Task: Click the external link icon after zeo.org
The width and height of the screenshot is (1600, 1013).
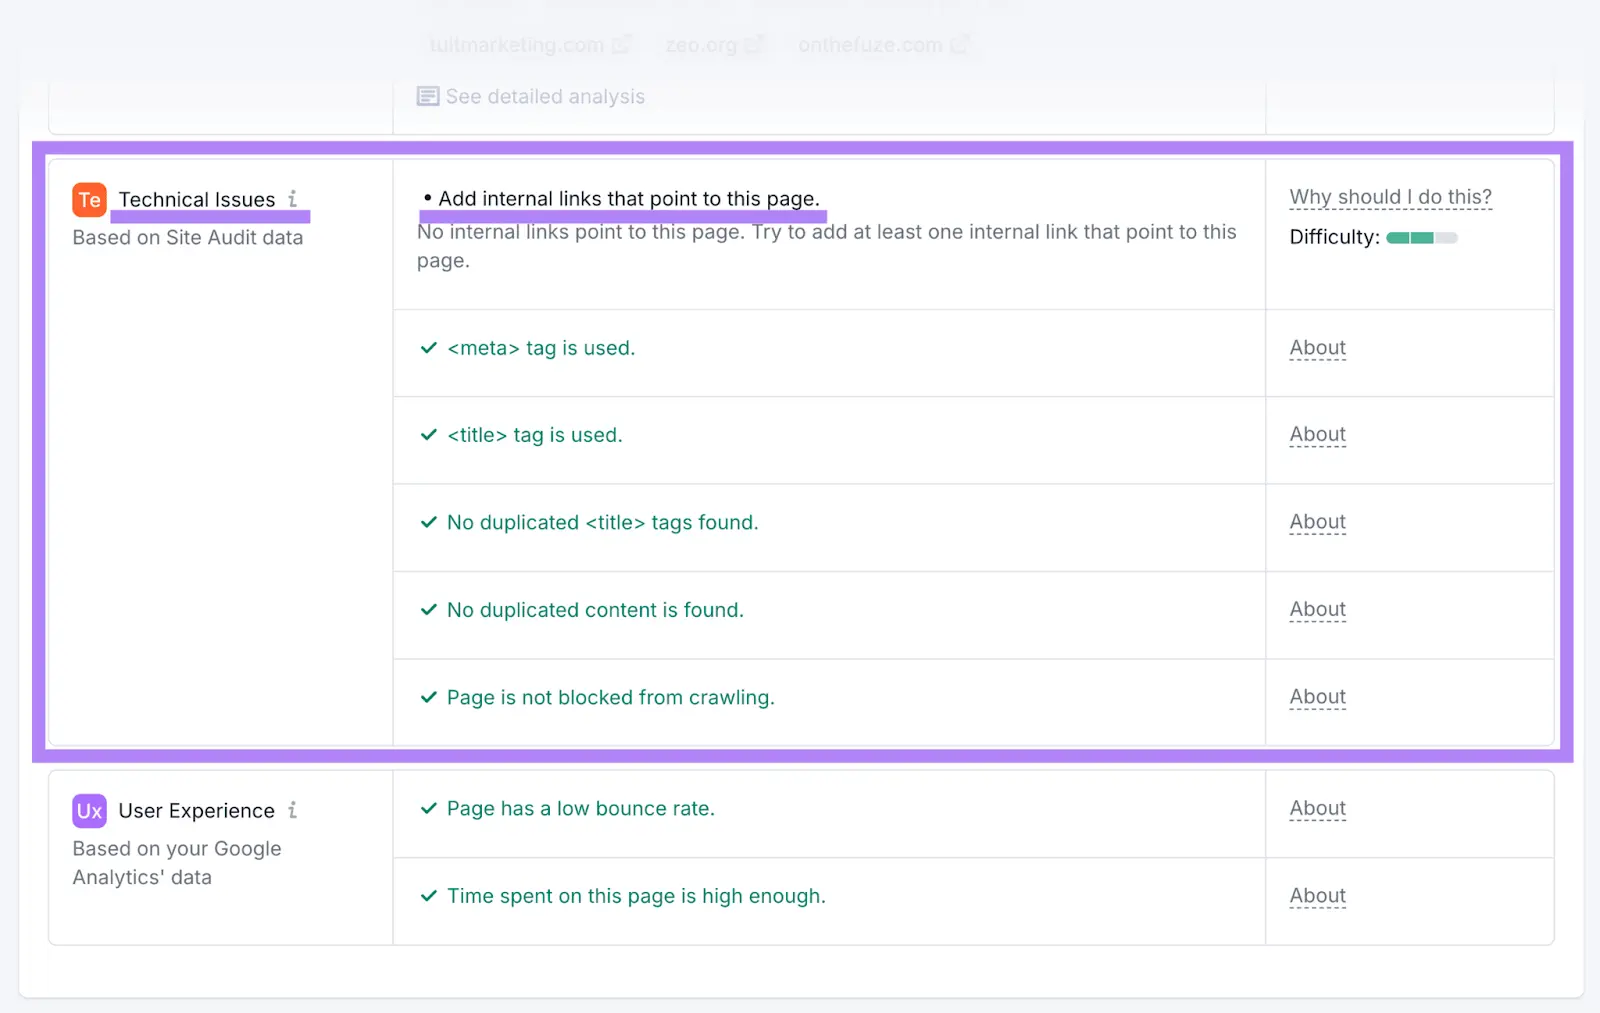Action: pos(755,45)
